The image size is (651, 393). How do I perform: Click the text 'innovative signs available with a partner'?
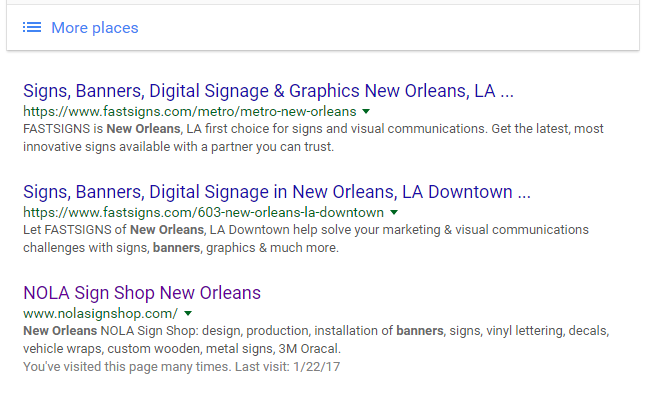pos(138,147)
